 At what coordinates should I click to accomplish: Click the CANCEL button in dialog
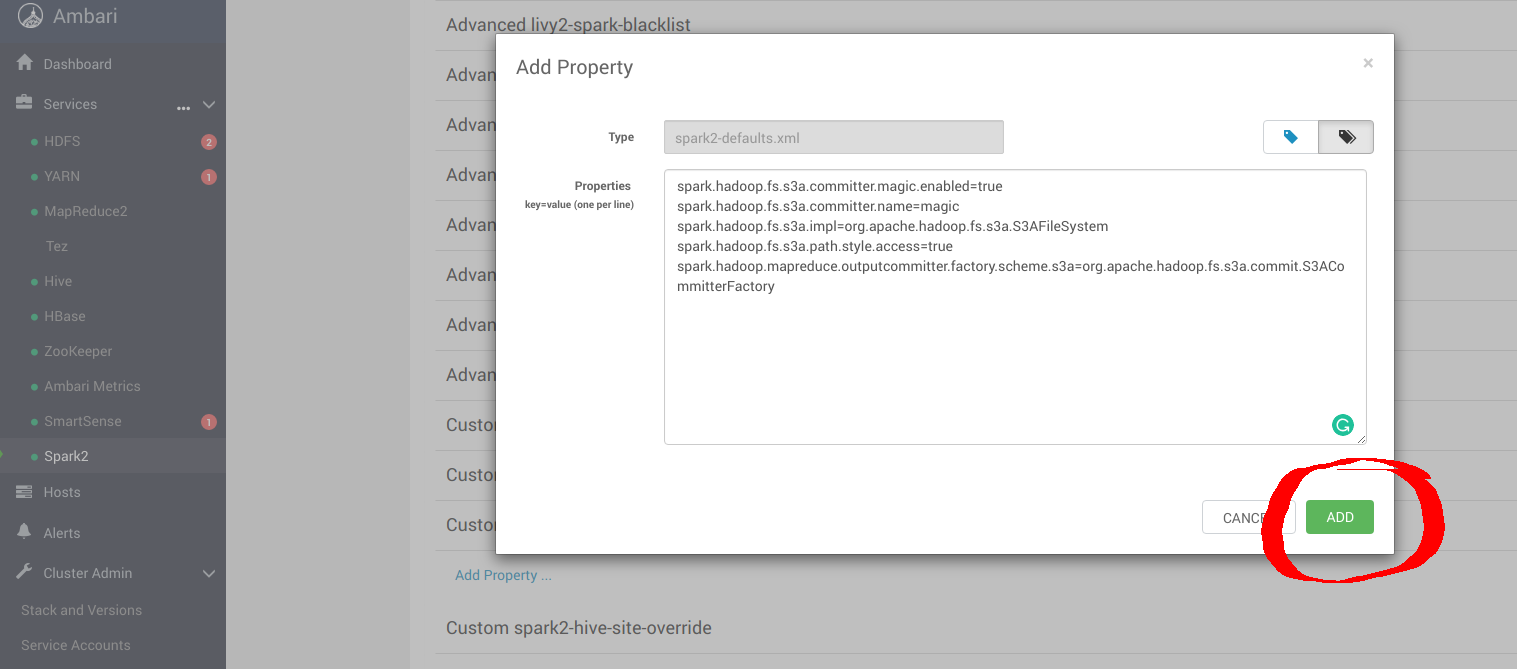pos(1247,517)
